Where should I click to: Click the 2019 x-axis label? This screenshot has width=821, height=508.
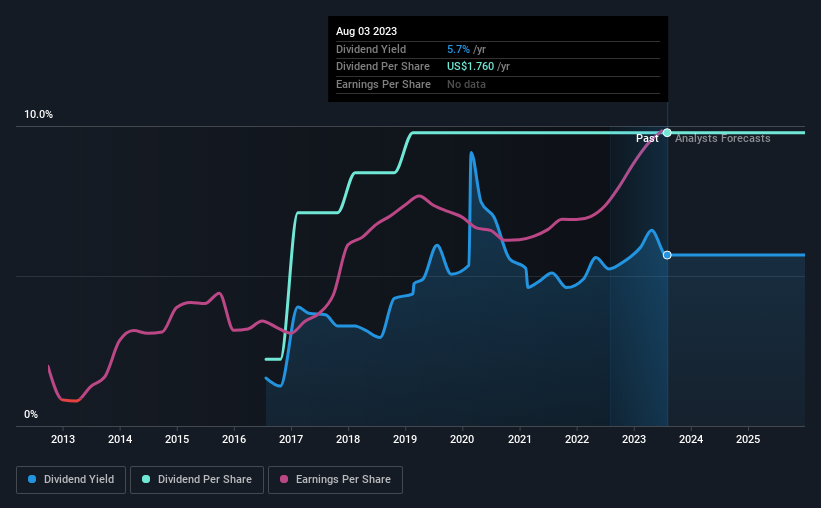(405, 439)
